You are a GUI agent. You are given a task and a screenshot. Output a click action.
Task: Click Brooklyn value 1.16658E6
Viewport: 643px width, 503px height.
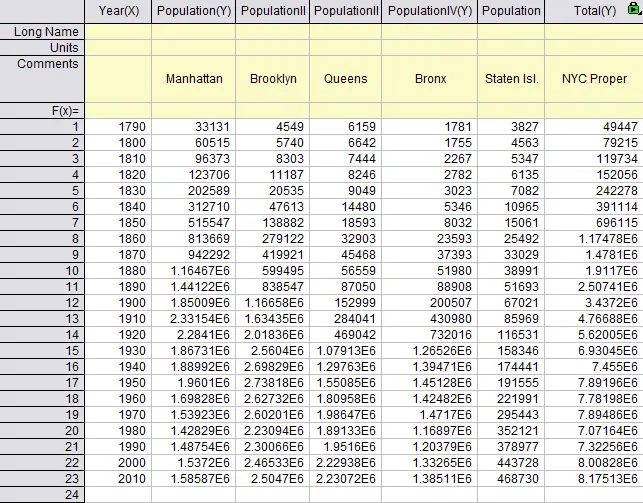[273, 303]
